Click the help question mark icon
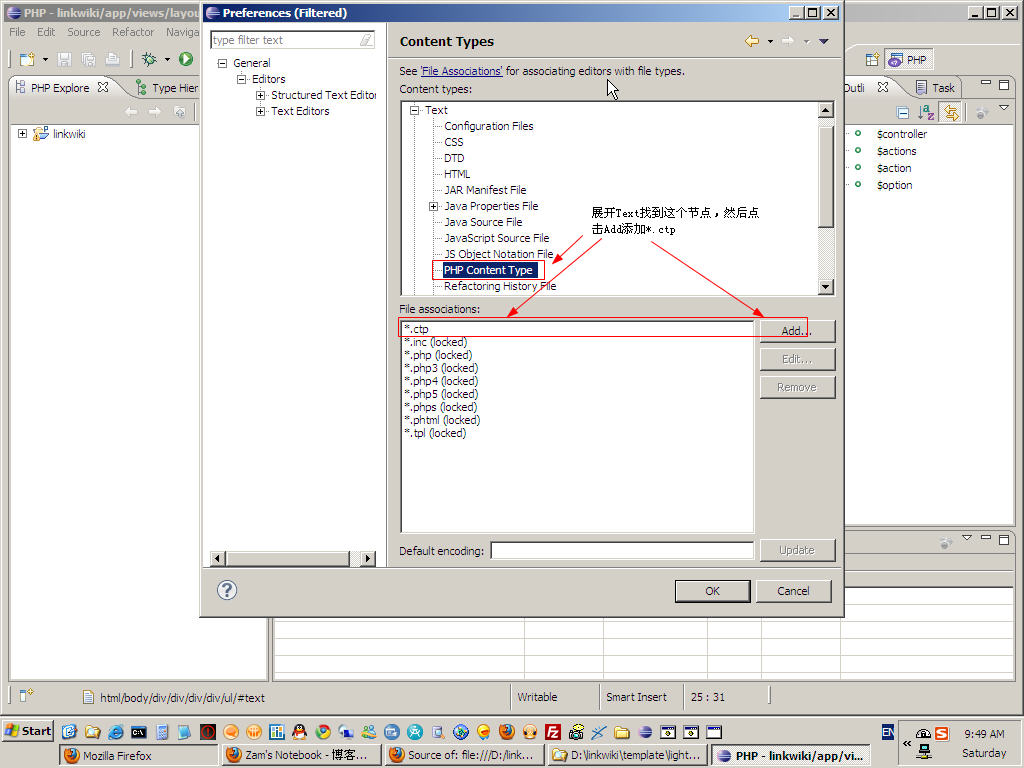This screenshot has height=768, width=1024. click(x=227, y=590)
